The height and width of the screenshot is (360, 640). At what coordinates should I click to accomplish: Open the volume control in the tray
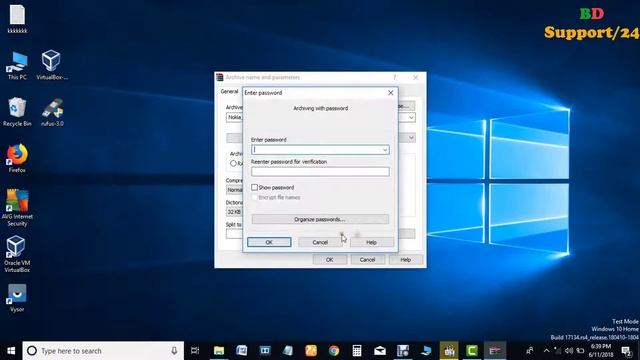[x=569, y=351]
